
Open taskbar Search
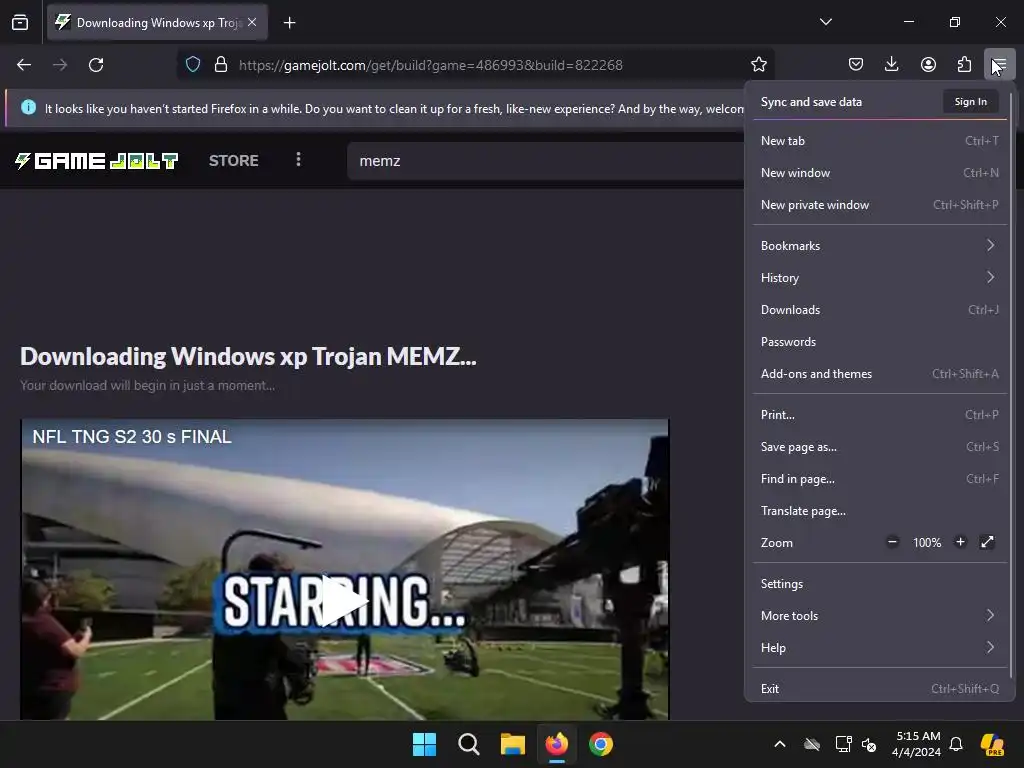468,744
